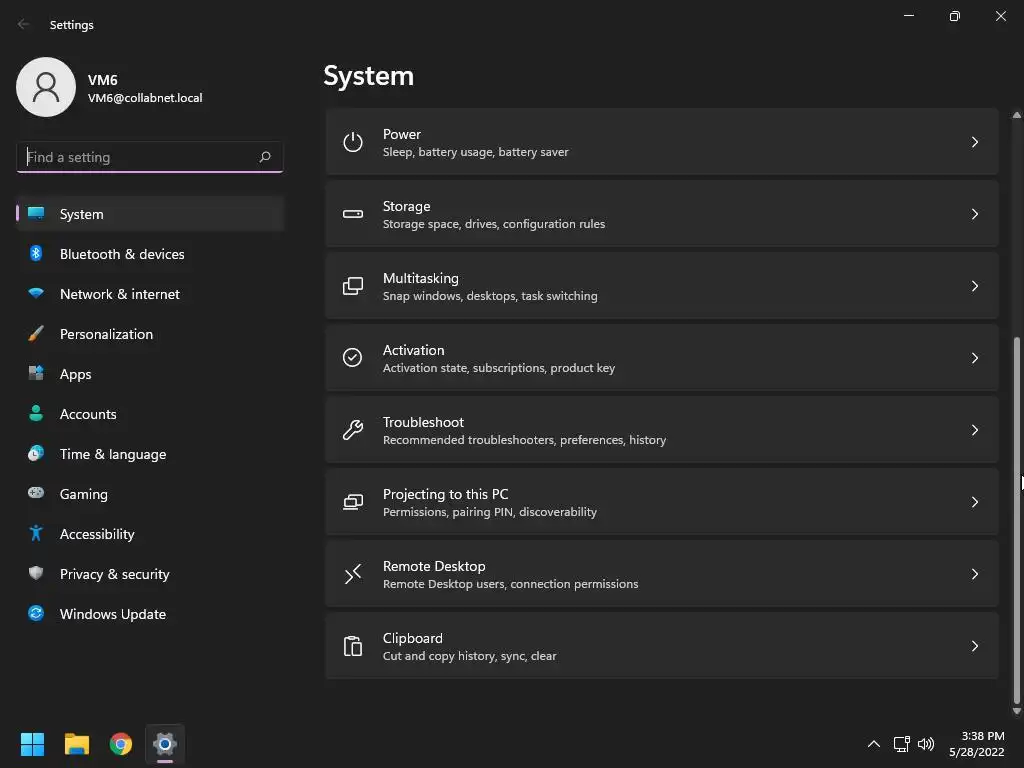Image resolution: width=1024 pixels, height=768 pixels.
Task: Expand the Activation chevron arrow
Action: (x=974, y=358)
